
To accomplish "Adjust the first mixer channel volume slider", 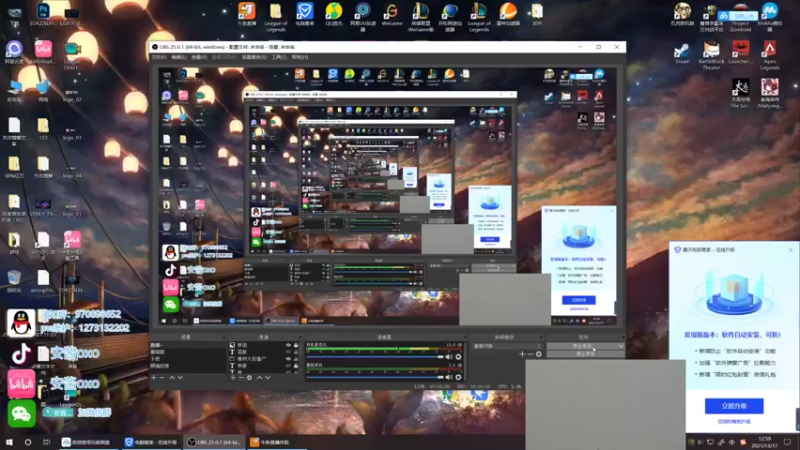I will pos(374,357).
